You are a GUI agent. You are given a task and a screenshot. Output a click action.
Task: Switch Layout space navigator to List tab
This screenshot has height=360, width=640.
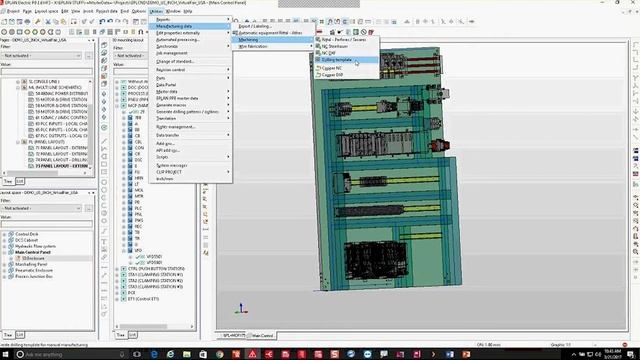20,335
